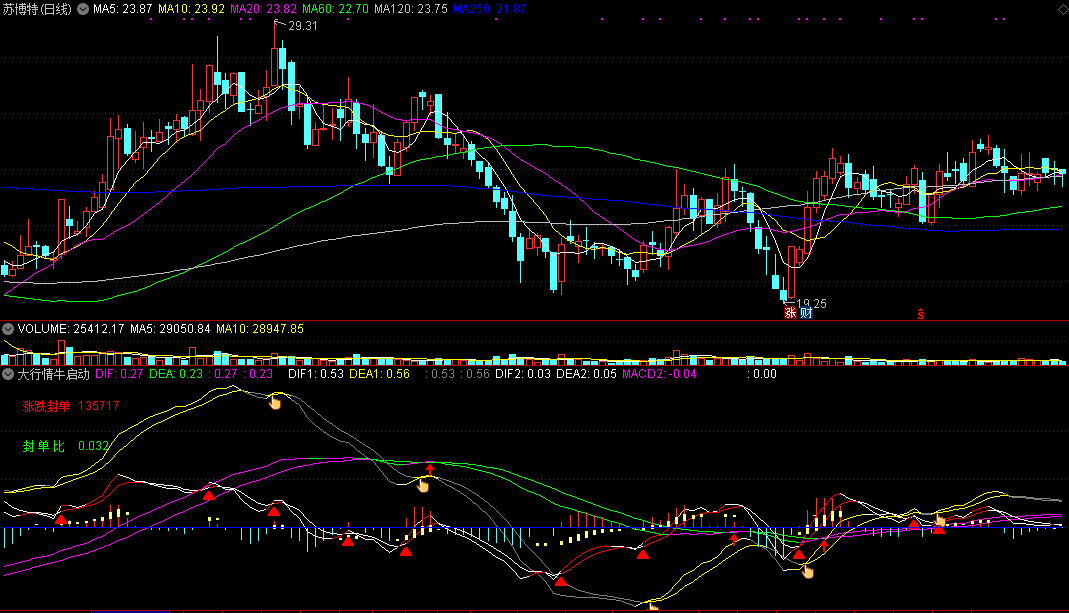Click the DIF1: 0.53 value
The image size is (1069, 613).
(316, 374)
